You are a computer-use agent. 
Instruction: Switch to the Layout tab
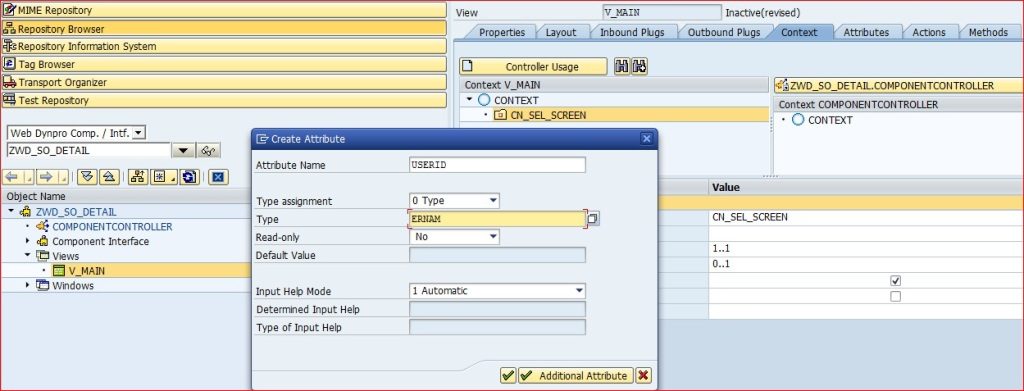(560, 32)
